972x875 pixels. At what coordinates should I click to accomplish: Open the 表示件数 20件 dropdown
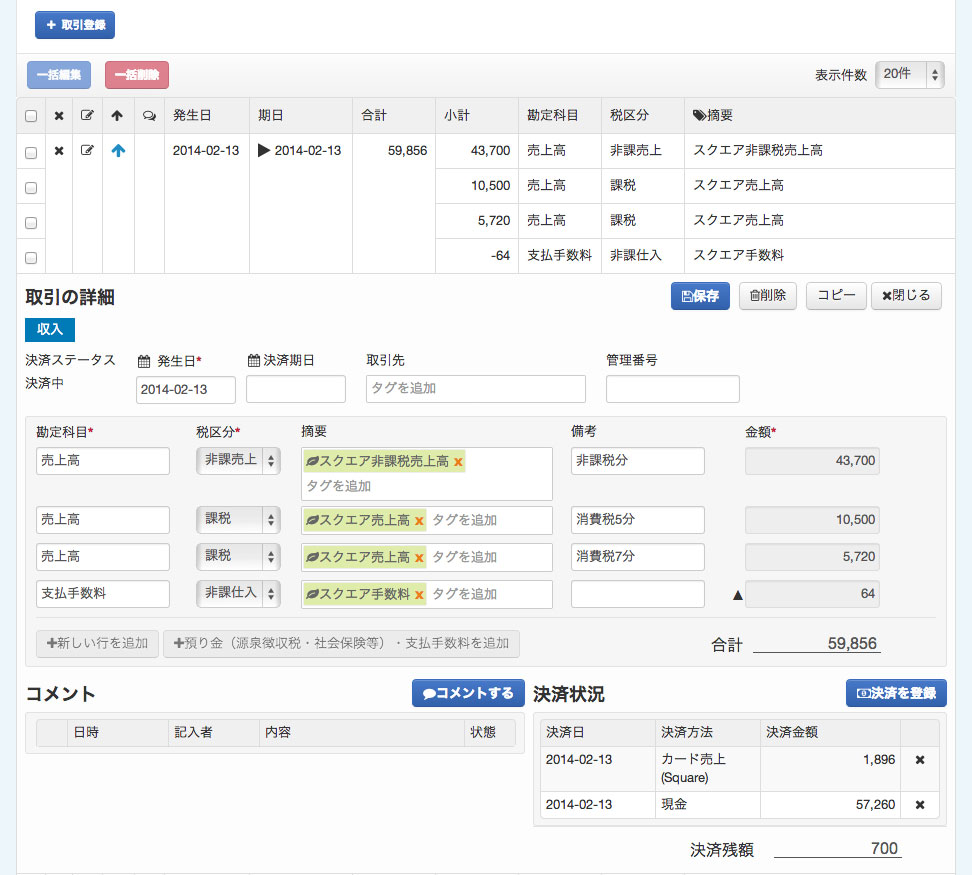(x=909, y=74)
